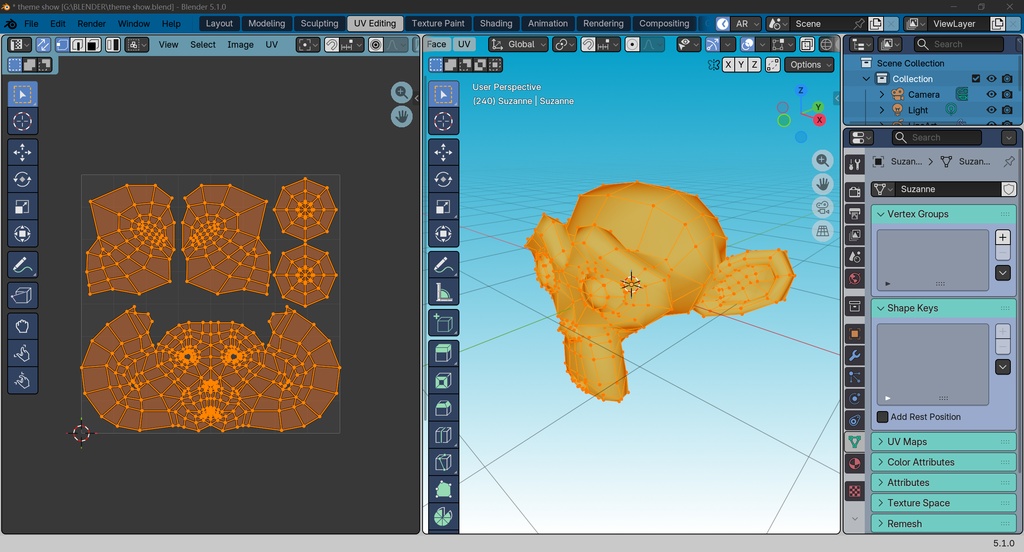The image size is (1024, 552).
Task: Click the Scene name field
Action: point(820,24)
